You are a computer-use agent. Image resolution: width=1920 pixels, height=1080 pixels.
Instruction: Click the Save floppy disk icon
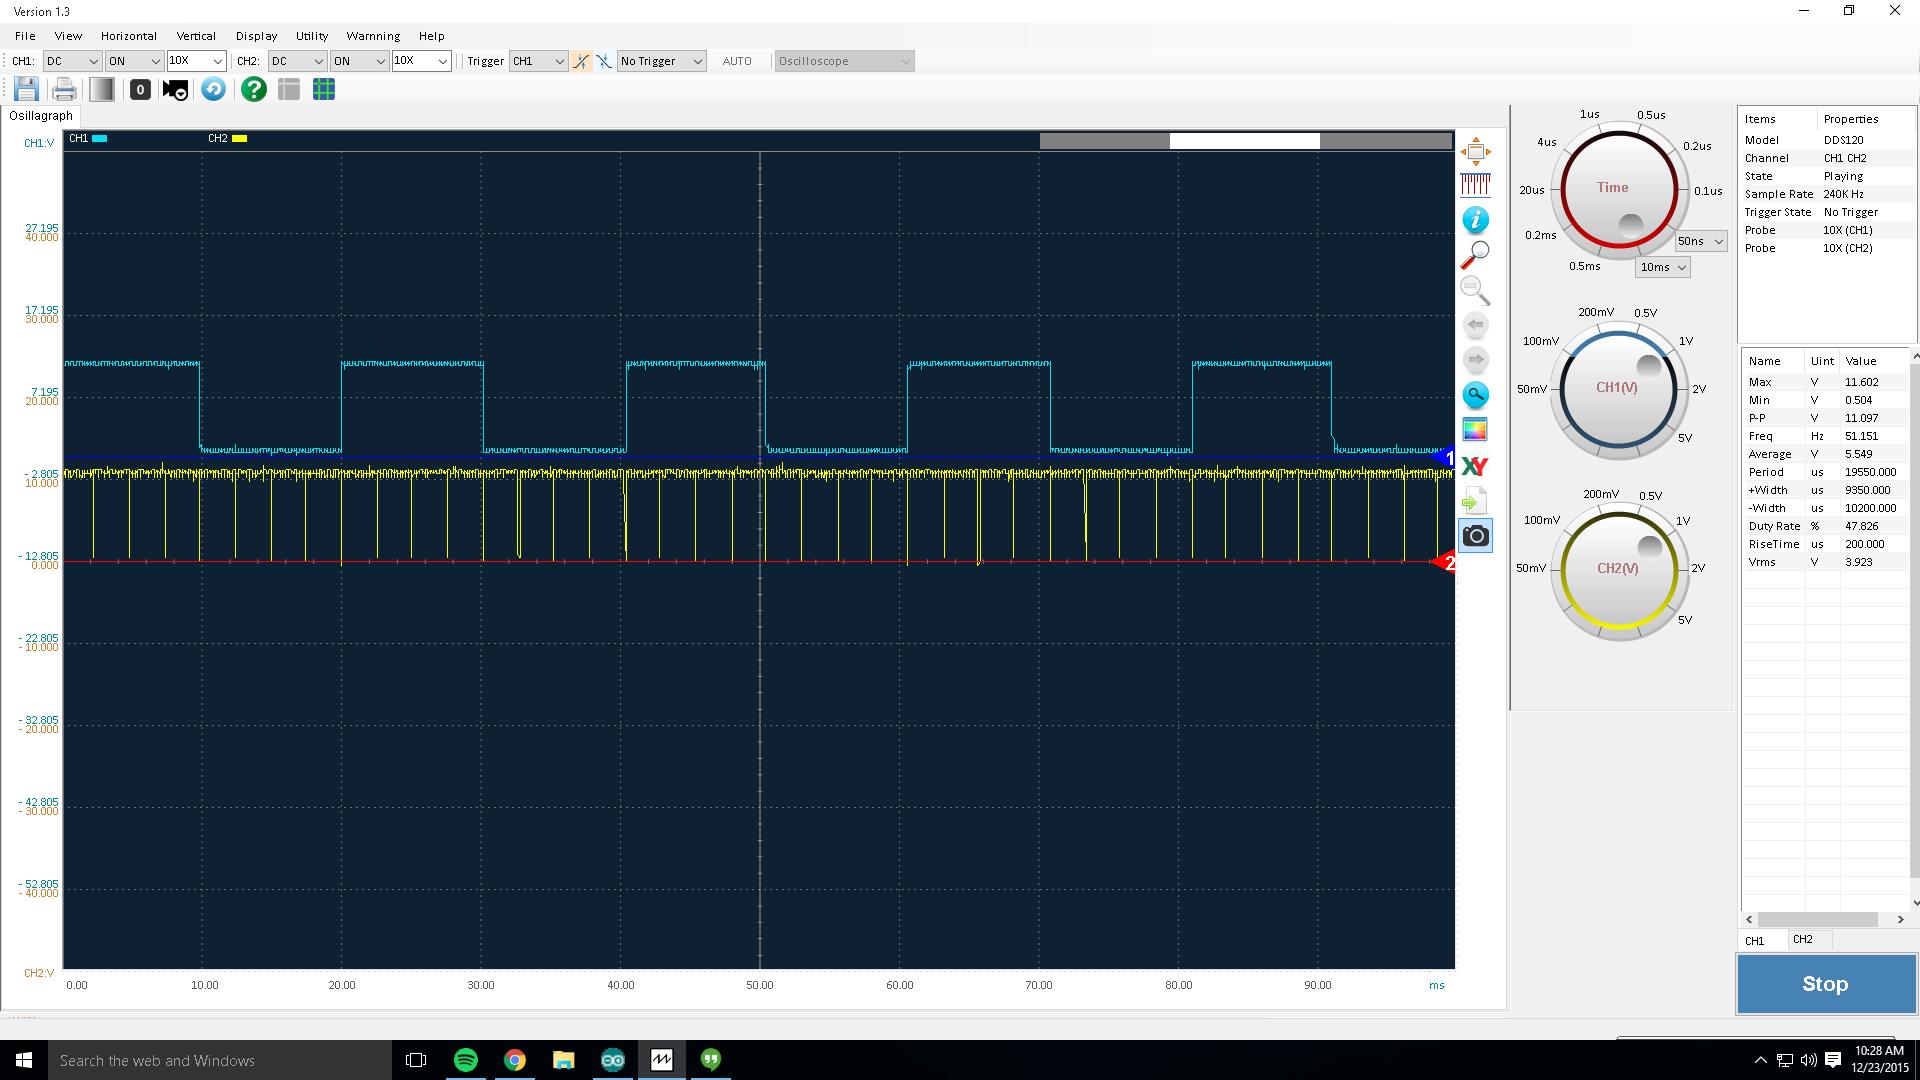[26, 90]
